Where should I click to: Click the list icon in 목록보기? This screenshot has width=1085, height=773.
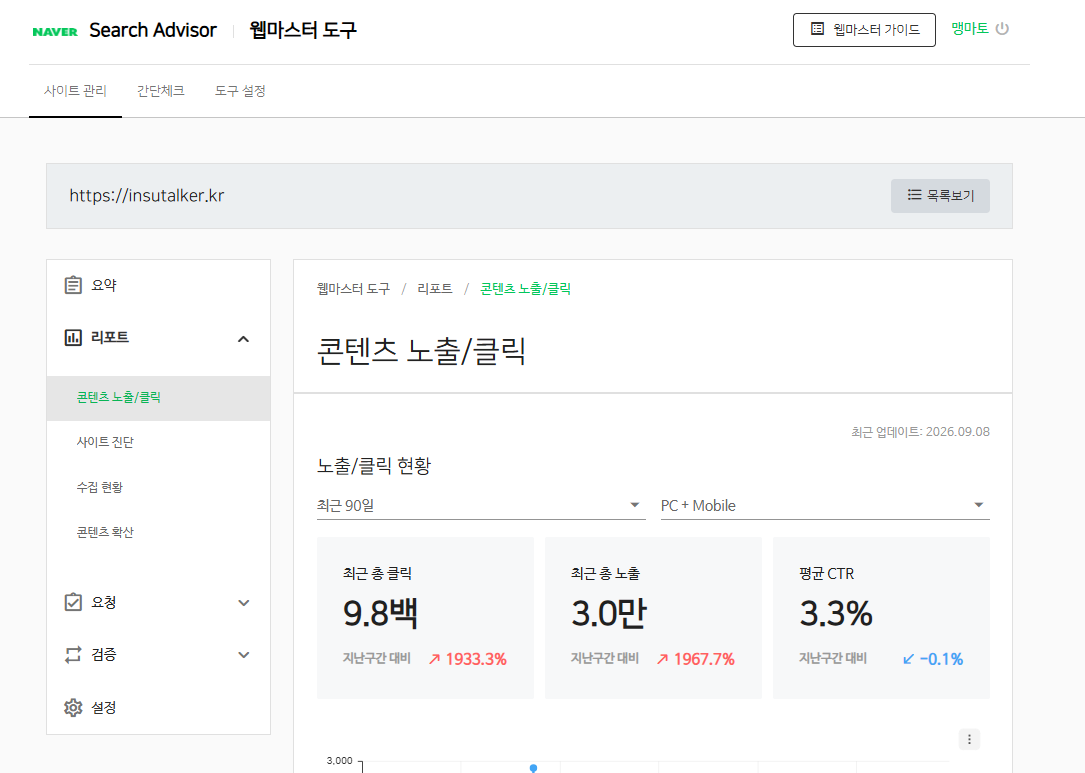pyautogui.click(x=914, y=195)
